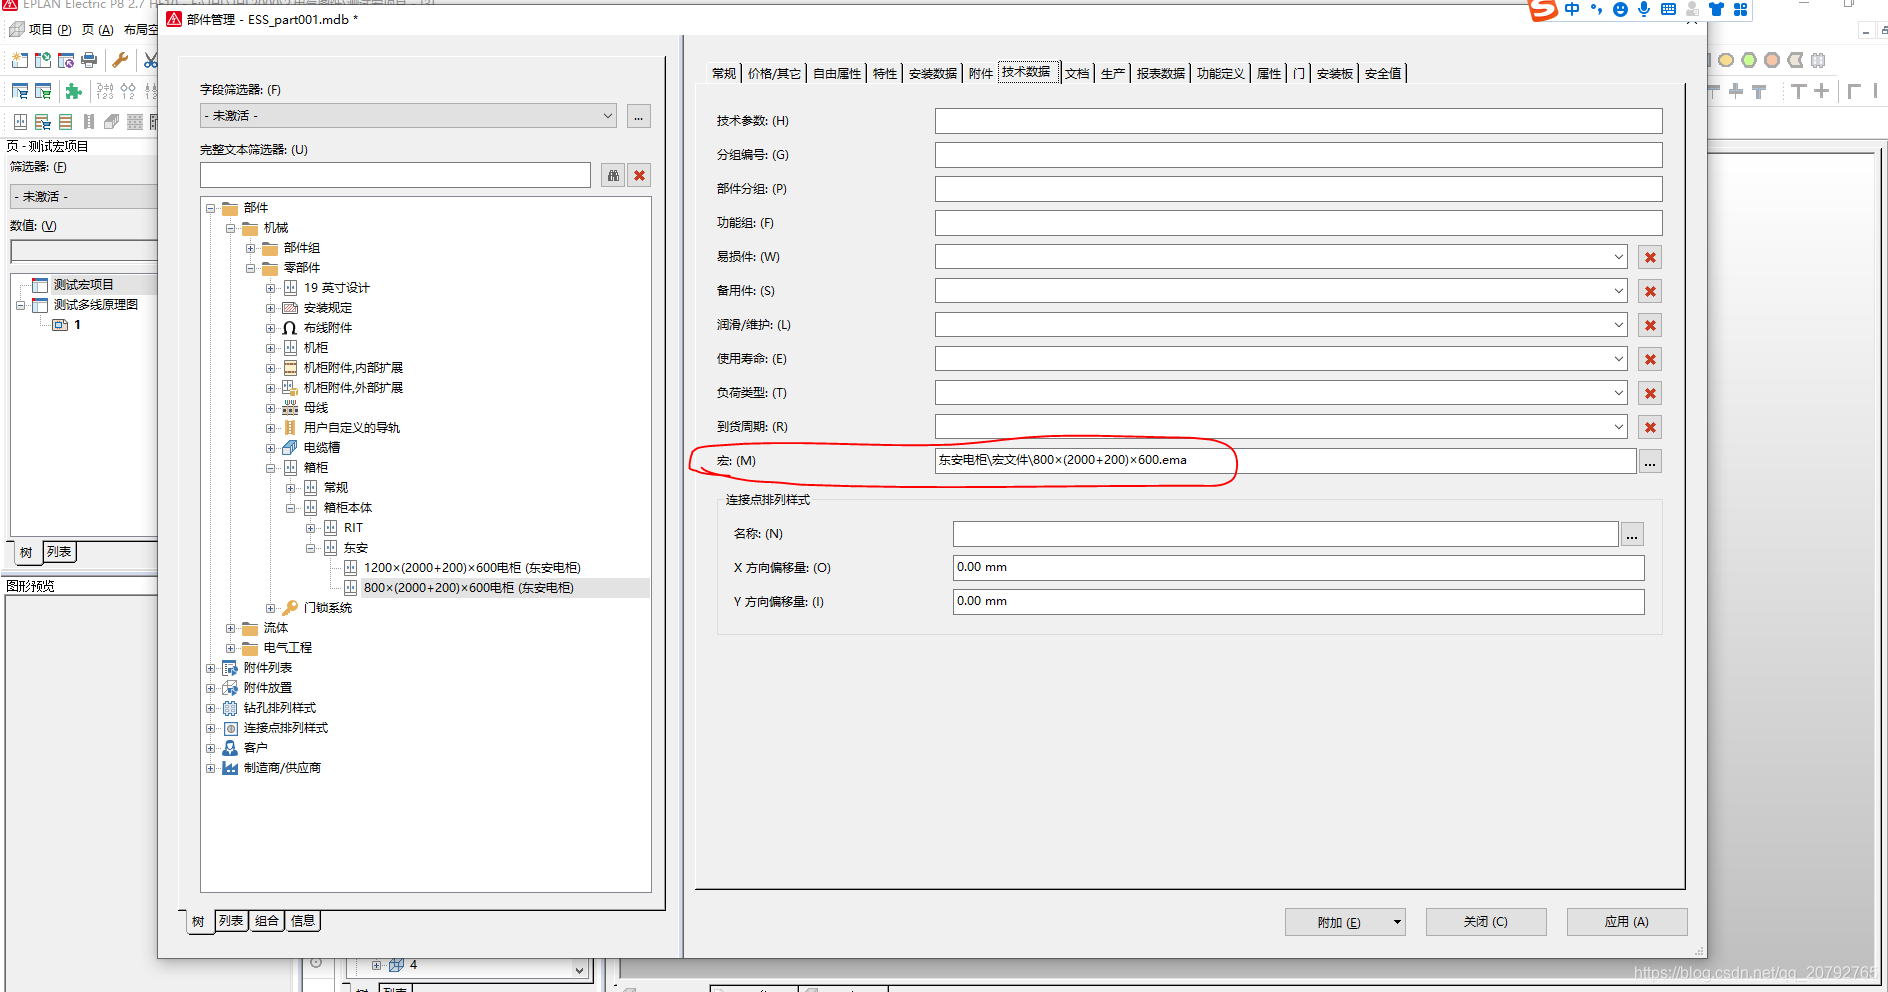Switch to the 价格/其它 tab
This screenshot has width=1888, height=992.
[774, 73]
